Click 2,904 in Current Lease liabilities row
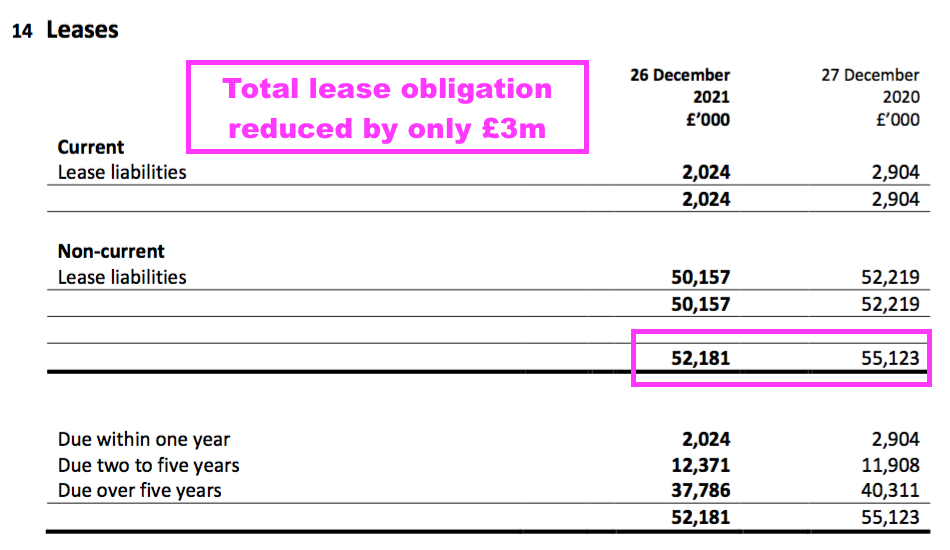 click(895, 173)
